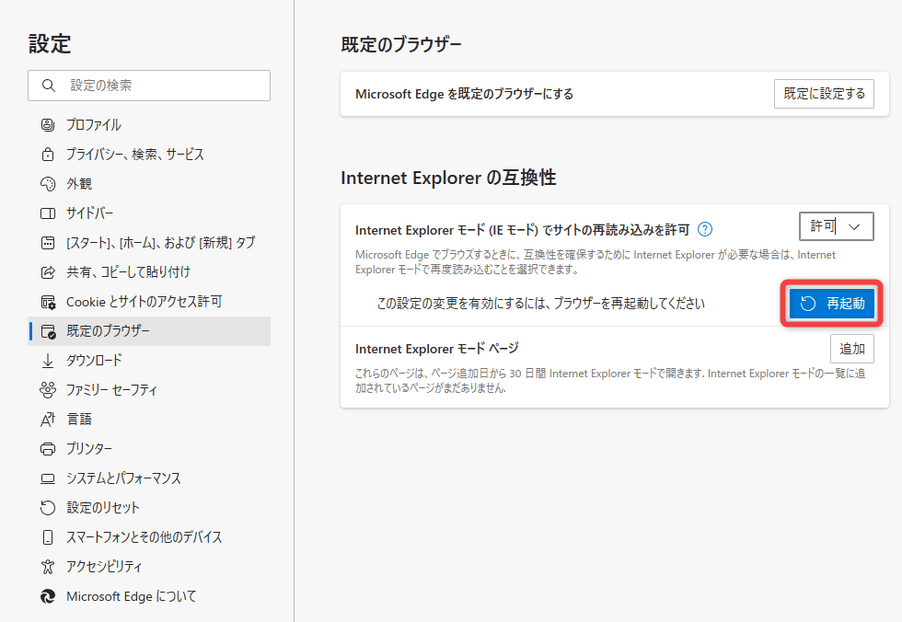
Task: Open アクセシビリティ settings
Action: click(x=149, y=567)
